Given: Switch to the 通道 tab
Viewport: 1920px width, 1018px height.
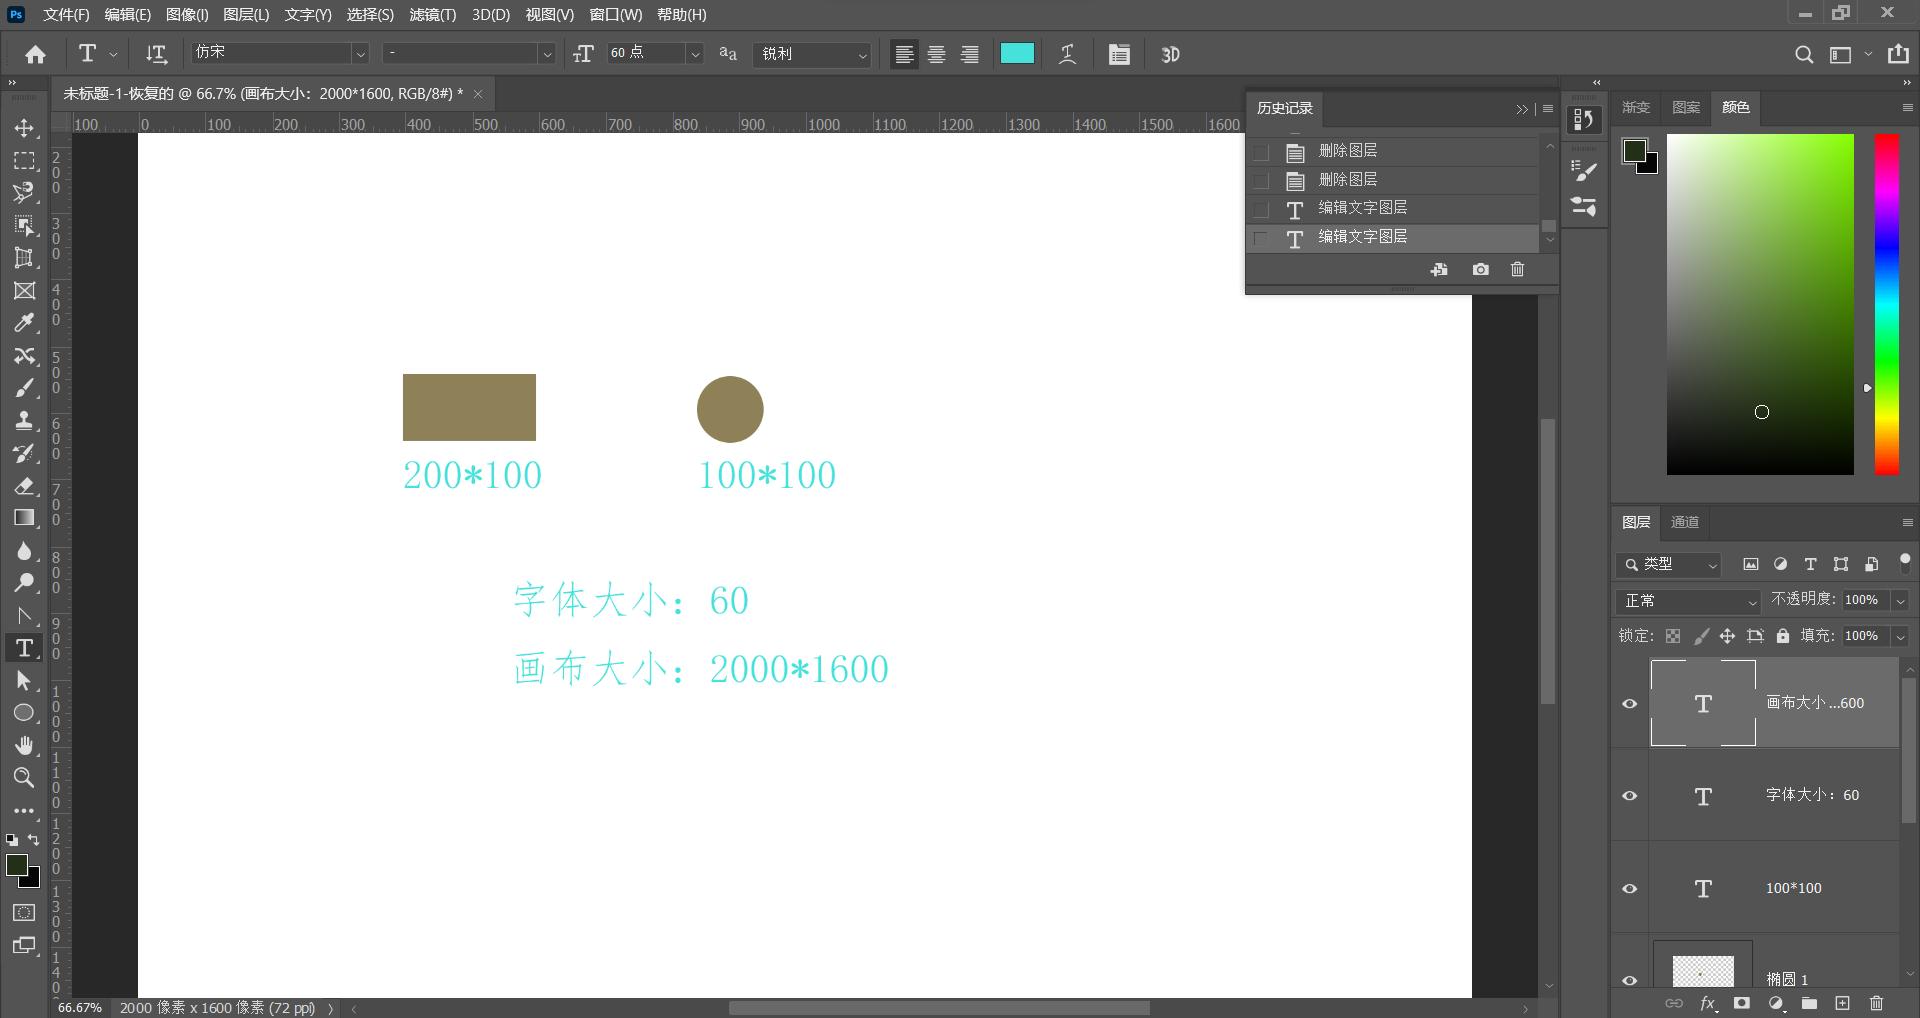Looking at the screenshot, I should click(x=1684, y=522).
